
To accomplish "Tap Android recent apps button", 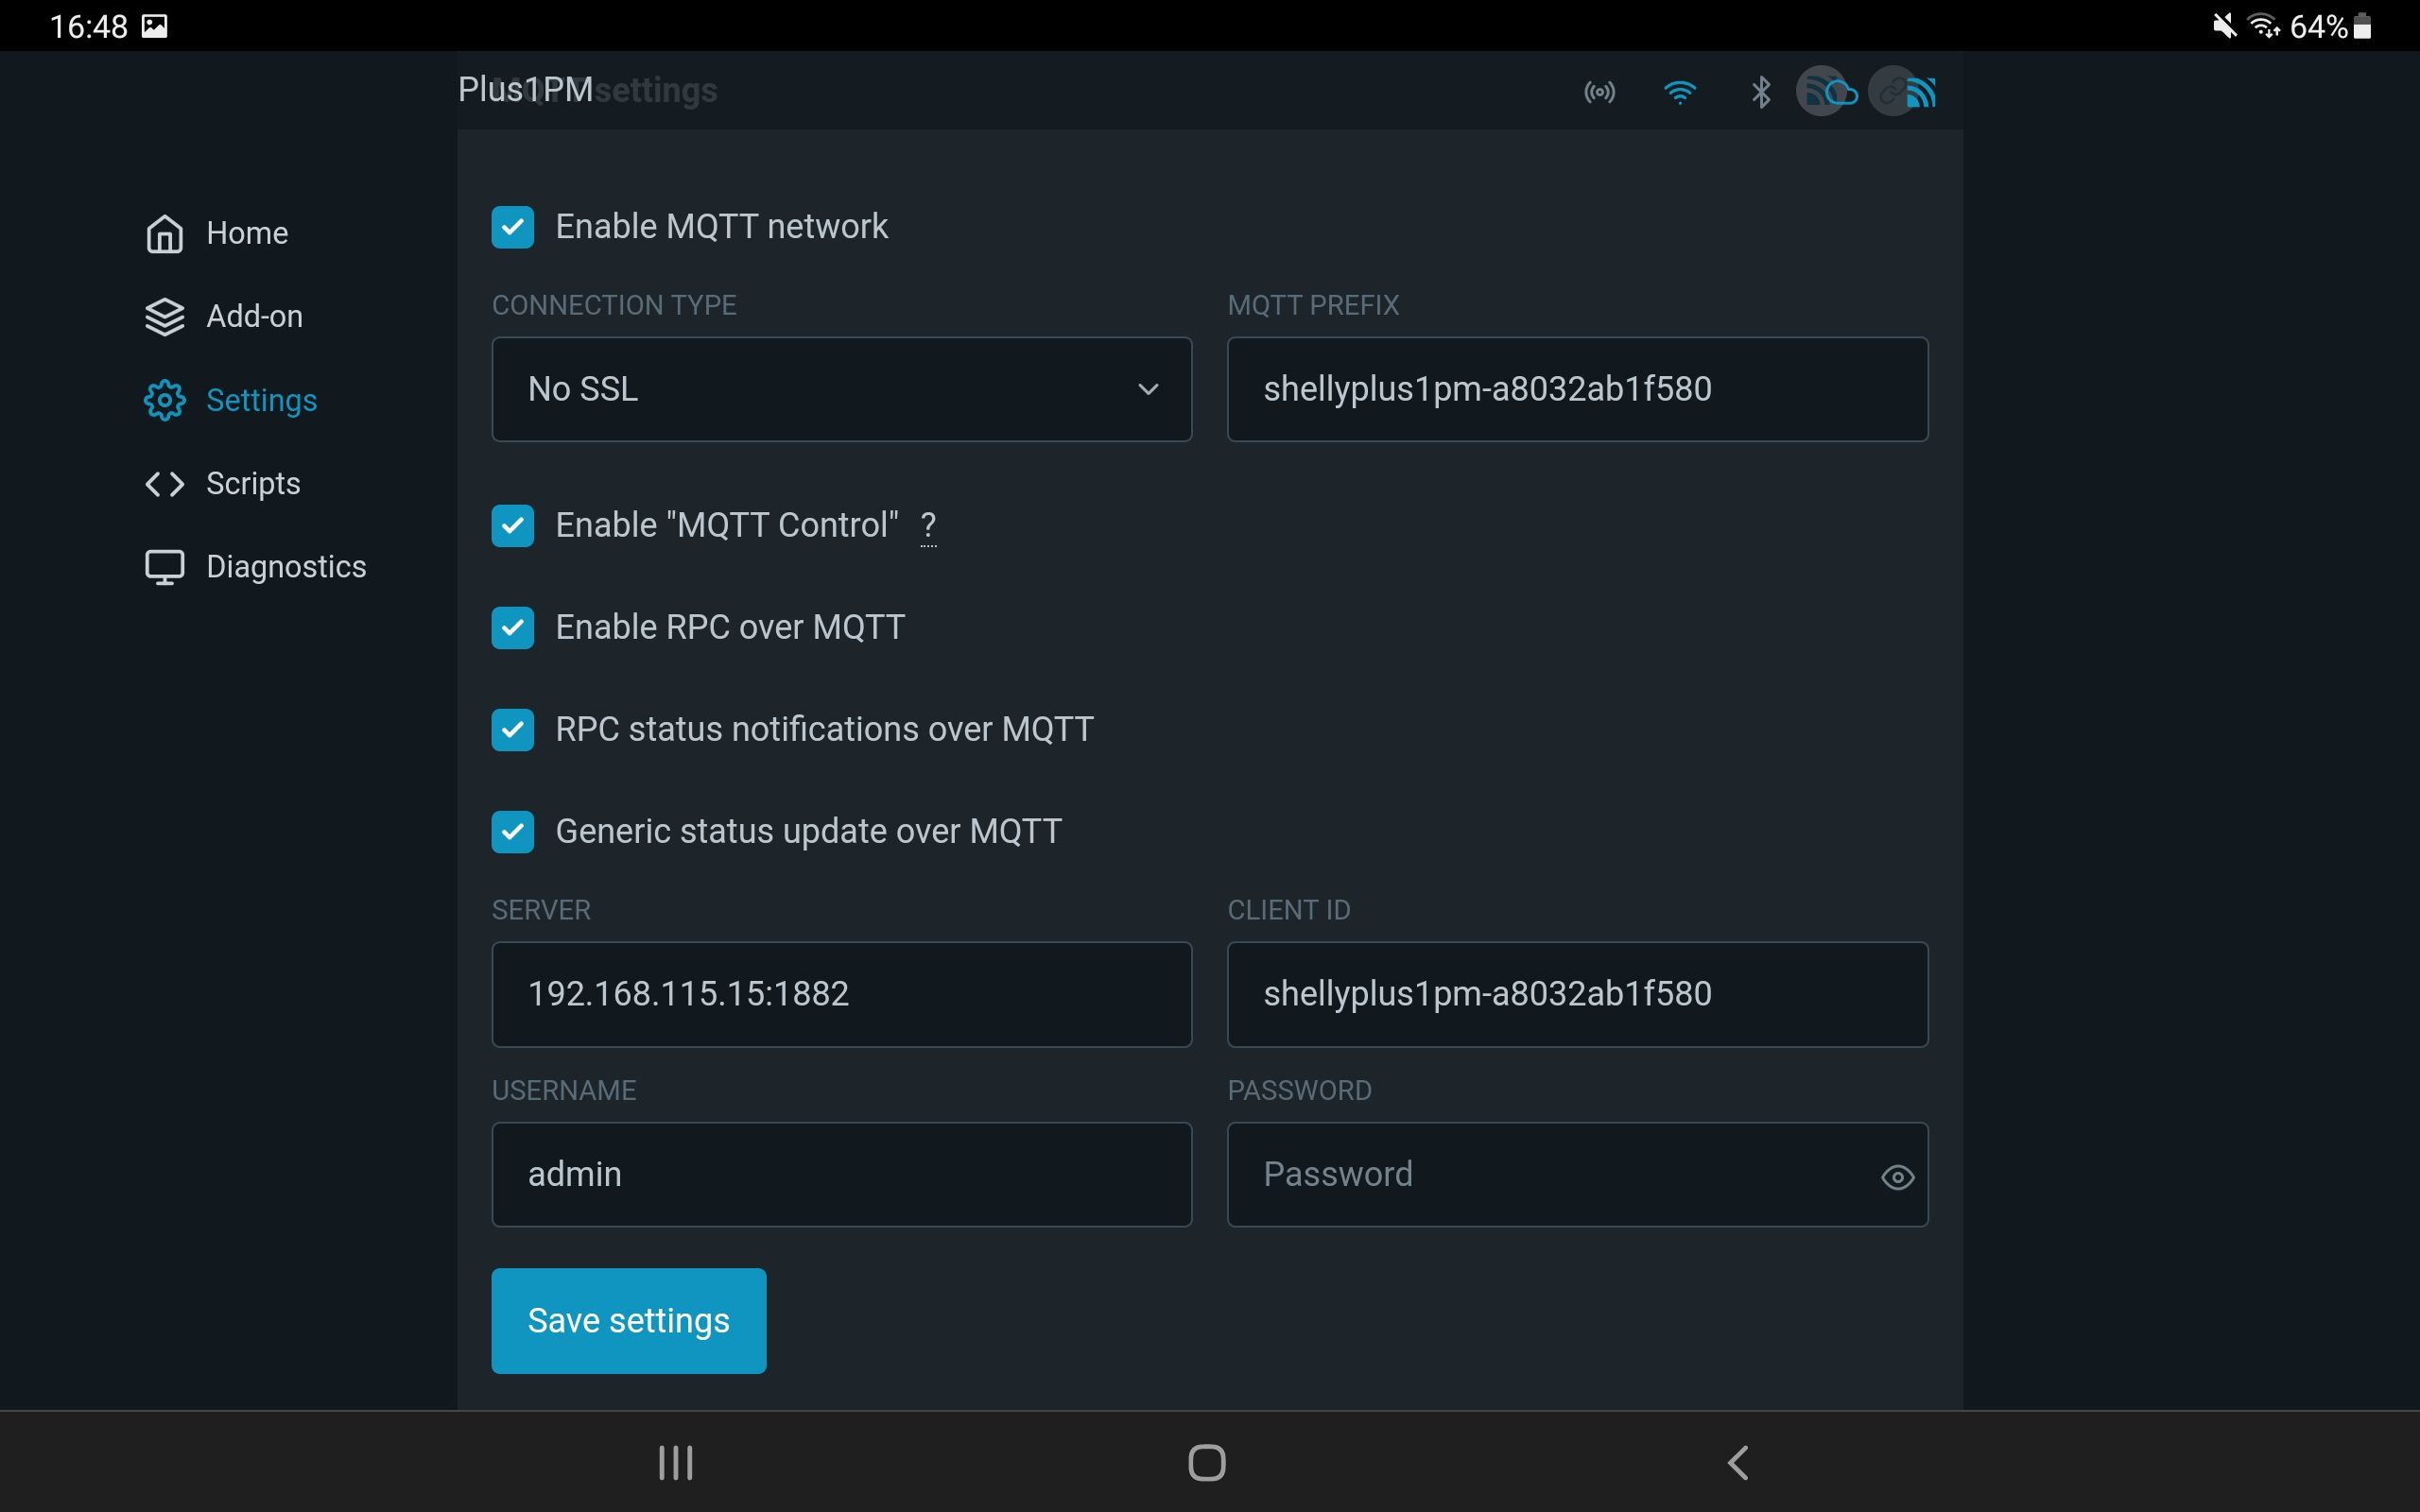I will [676, 1462].
